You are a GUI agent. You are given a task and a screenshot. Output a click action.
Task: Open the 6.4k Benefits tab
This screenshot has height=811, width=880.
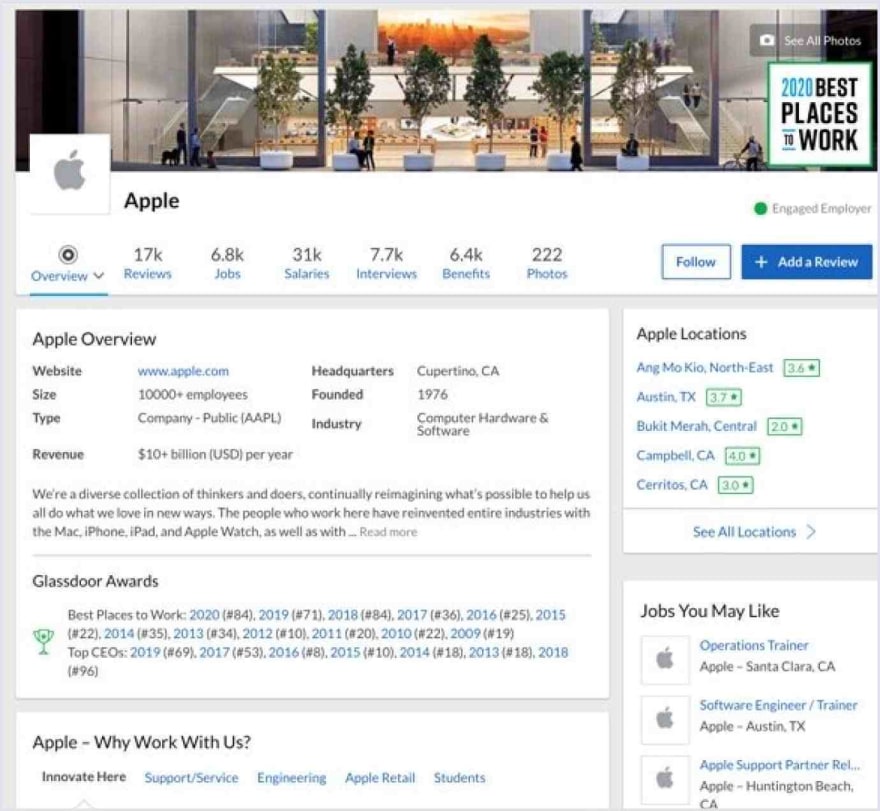click(x=466, y=263)
